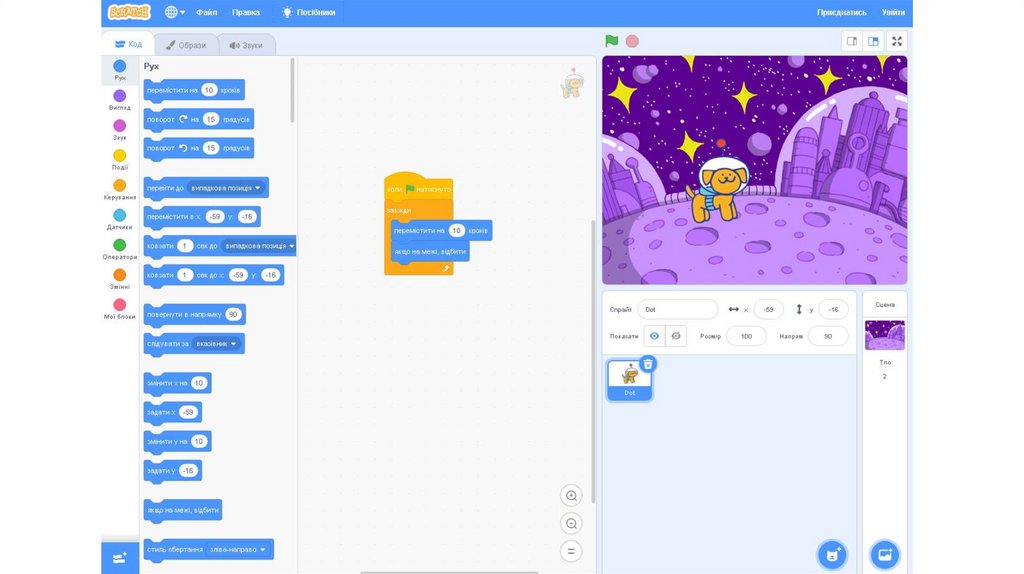The height and width of the screenshot is (574, 1024).
Task: Open випадкова позиція dropdown in перейти до block
Action: pyautogui.click(x=226, y=188)
